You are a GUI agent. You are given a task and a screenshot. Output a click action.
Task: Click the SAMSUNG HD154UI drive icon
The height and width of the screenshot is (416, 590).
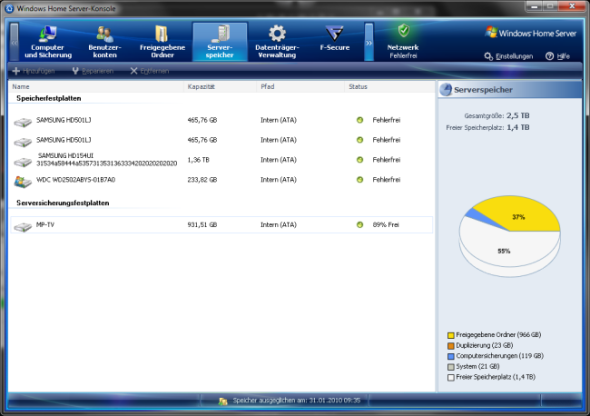(x=23, y=162)
